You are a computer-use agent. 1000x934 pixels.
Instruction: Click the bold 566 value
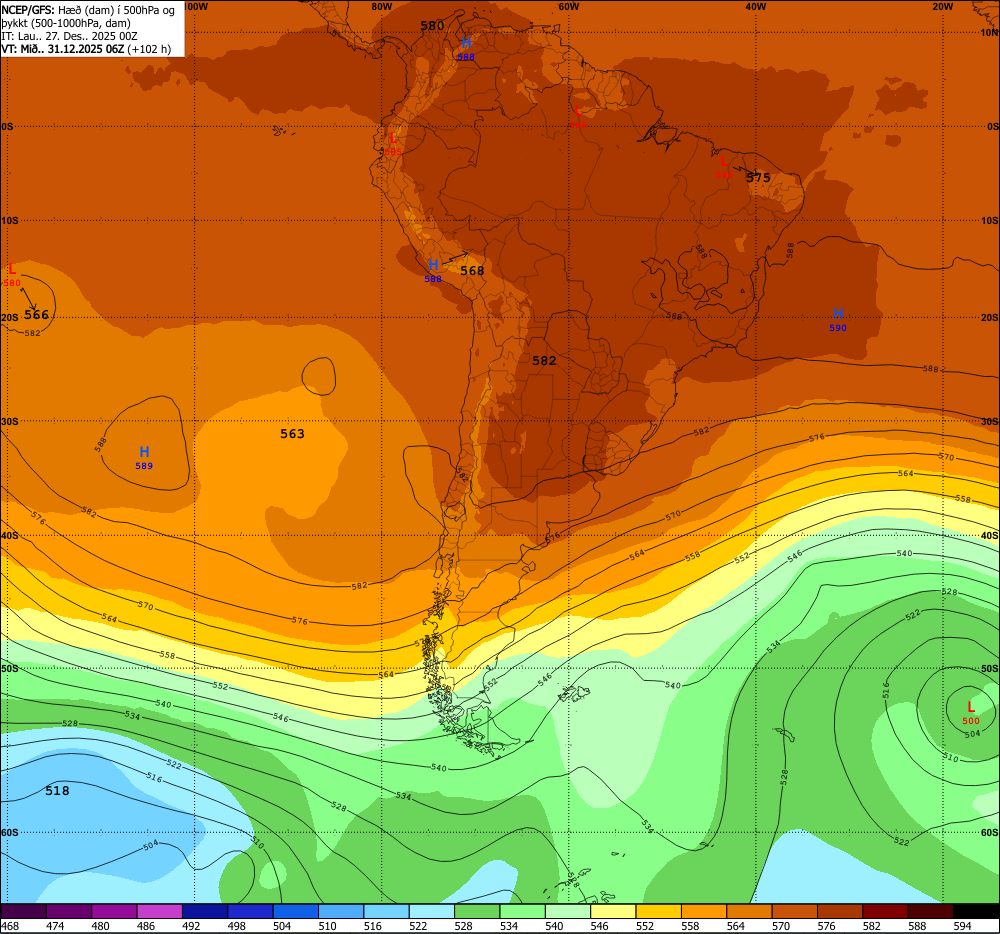click(x=36, y=314)
